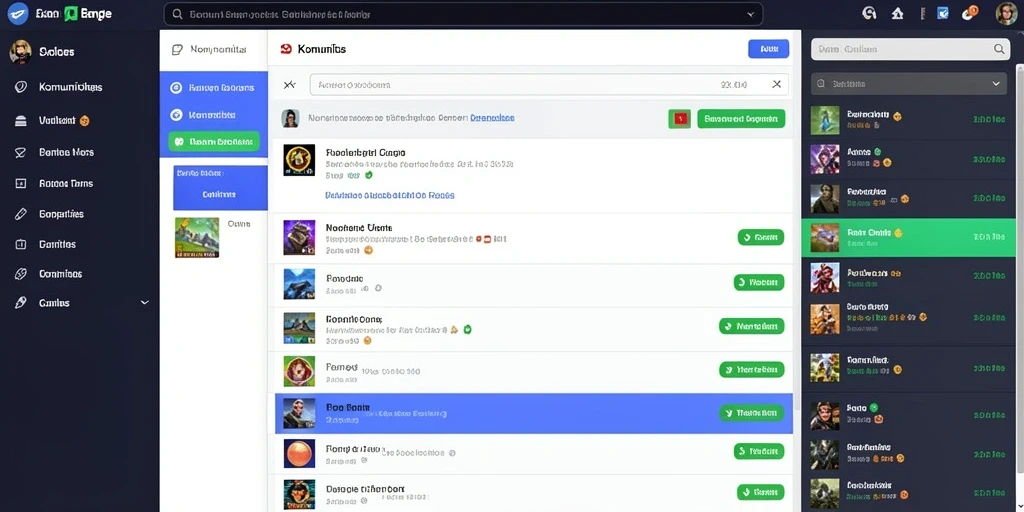
Task: Open the profile avatar in the top-right corner
Action: [x=1006, y=14]
